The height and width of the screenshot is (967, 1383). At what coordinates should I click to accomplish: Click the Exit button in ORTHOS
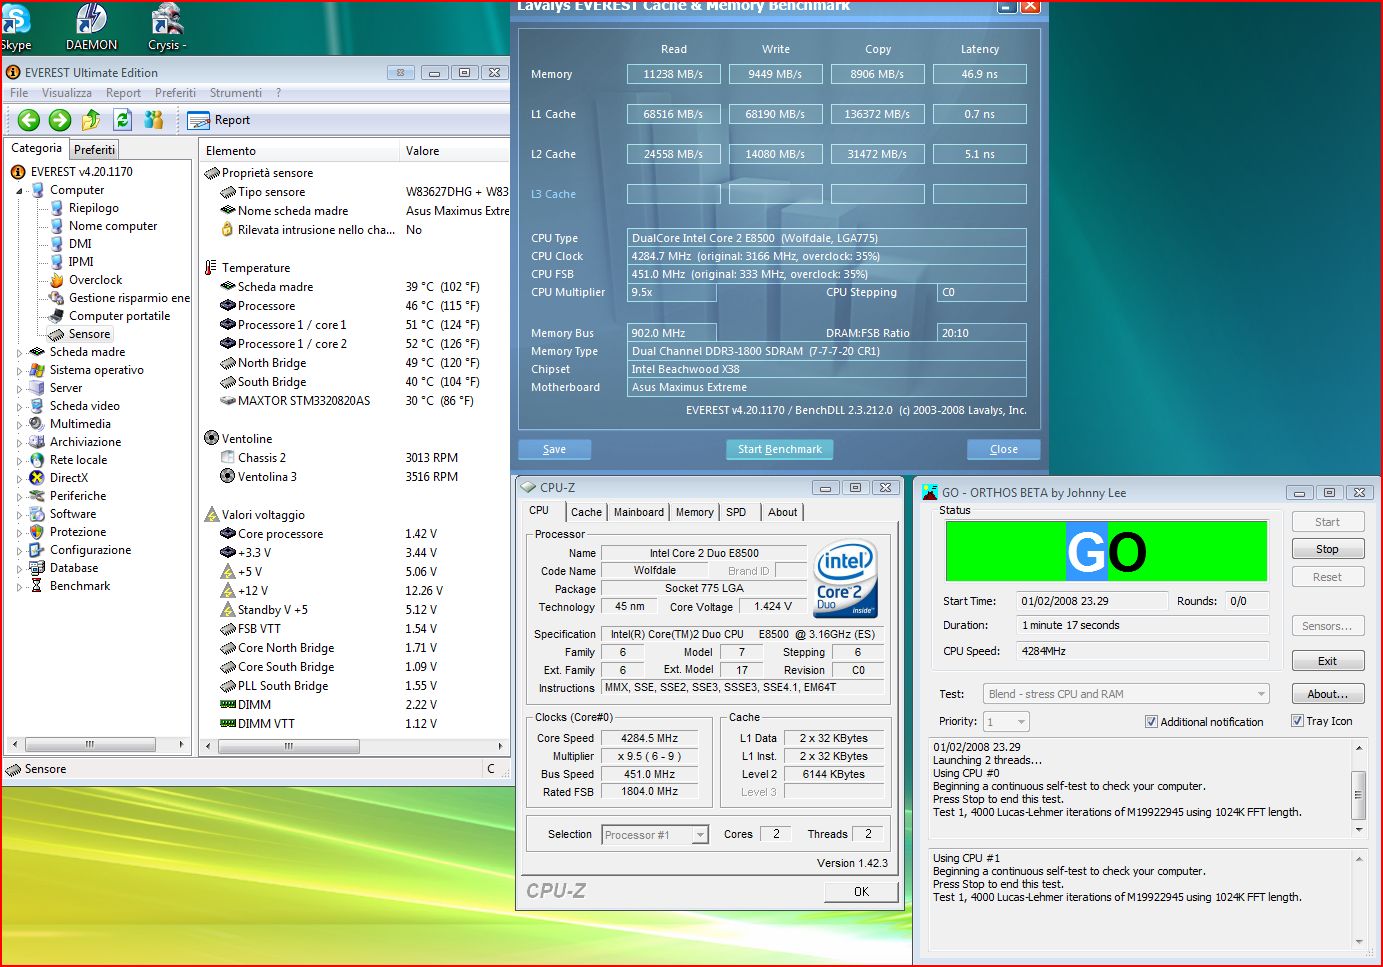pyautogui.click(x=1328, y=661)
